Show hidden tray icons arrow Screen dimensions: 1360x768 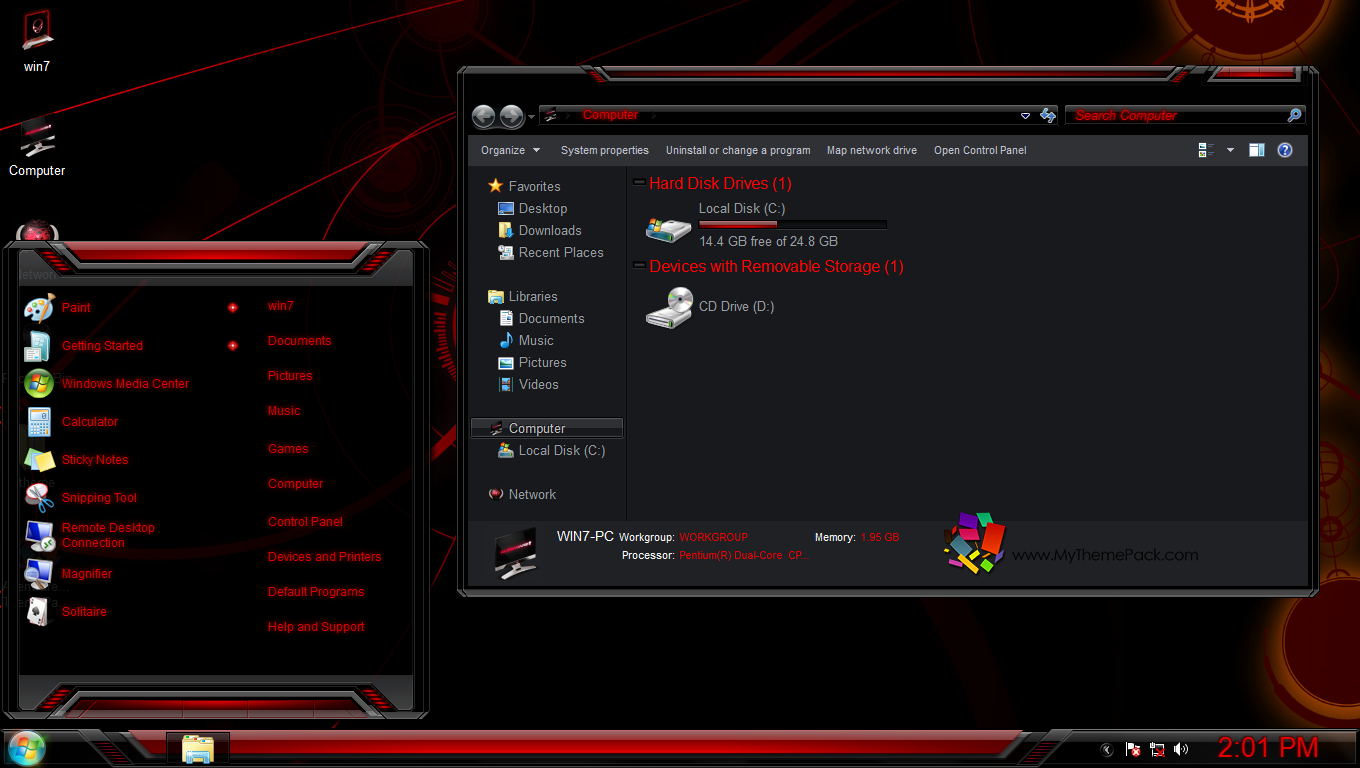coord(1107,749)
